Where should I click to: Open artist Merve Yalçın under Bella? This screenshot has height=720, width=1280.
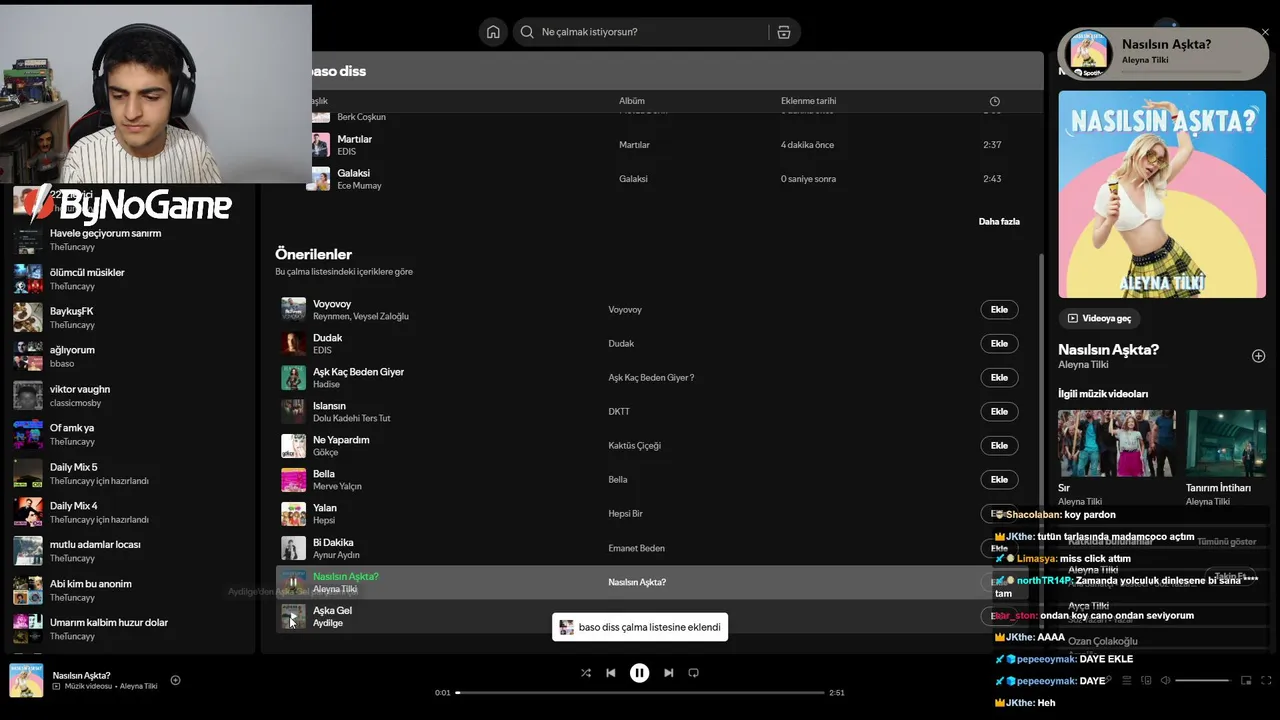337,487
